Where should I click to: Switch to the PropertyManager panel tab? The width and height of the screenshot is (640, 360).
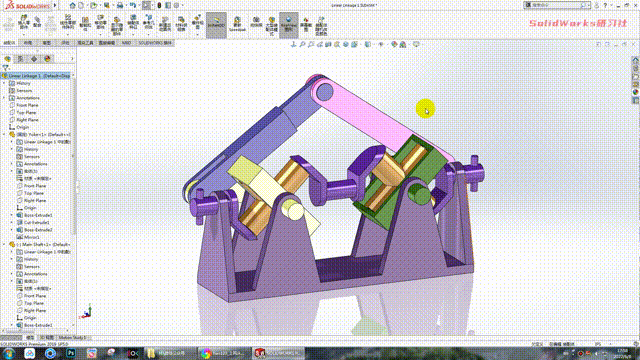(20, 59)
